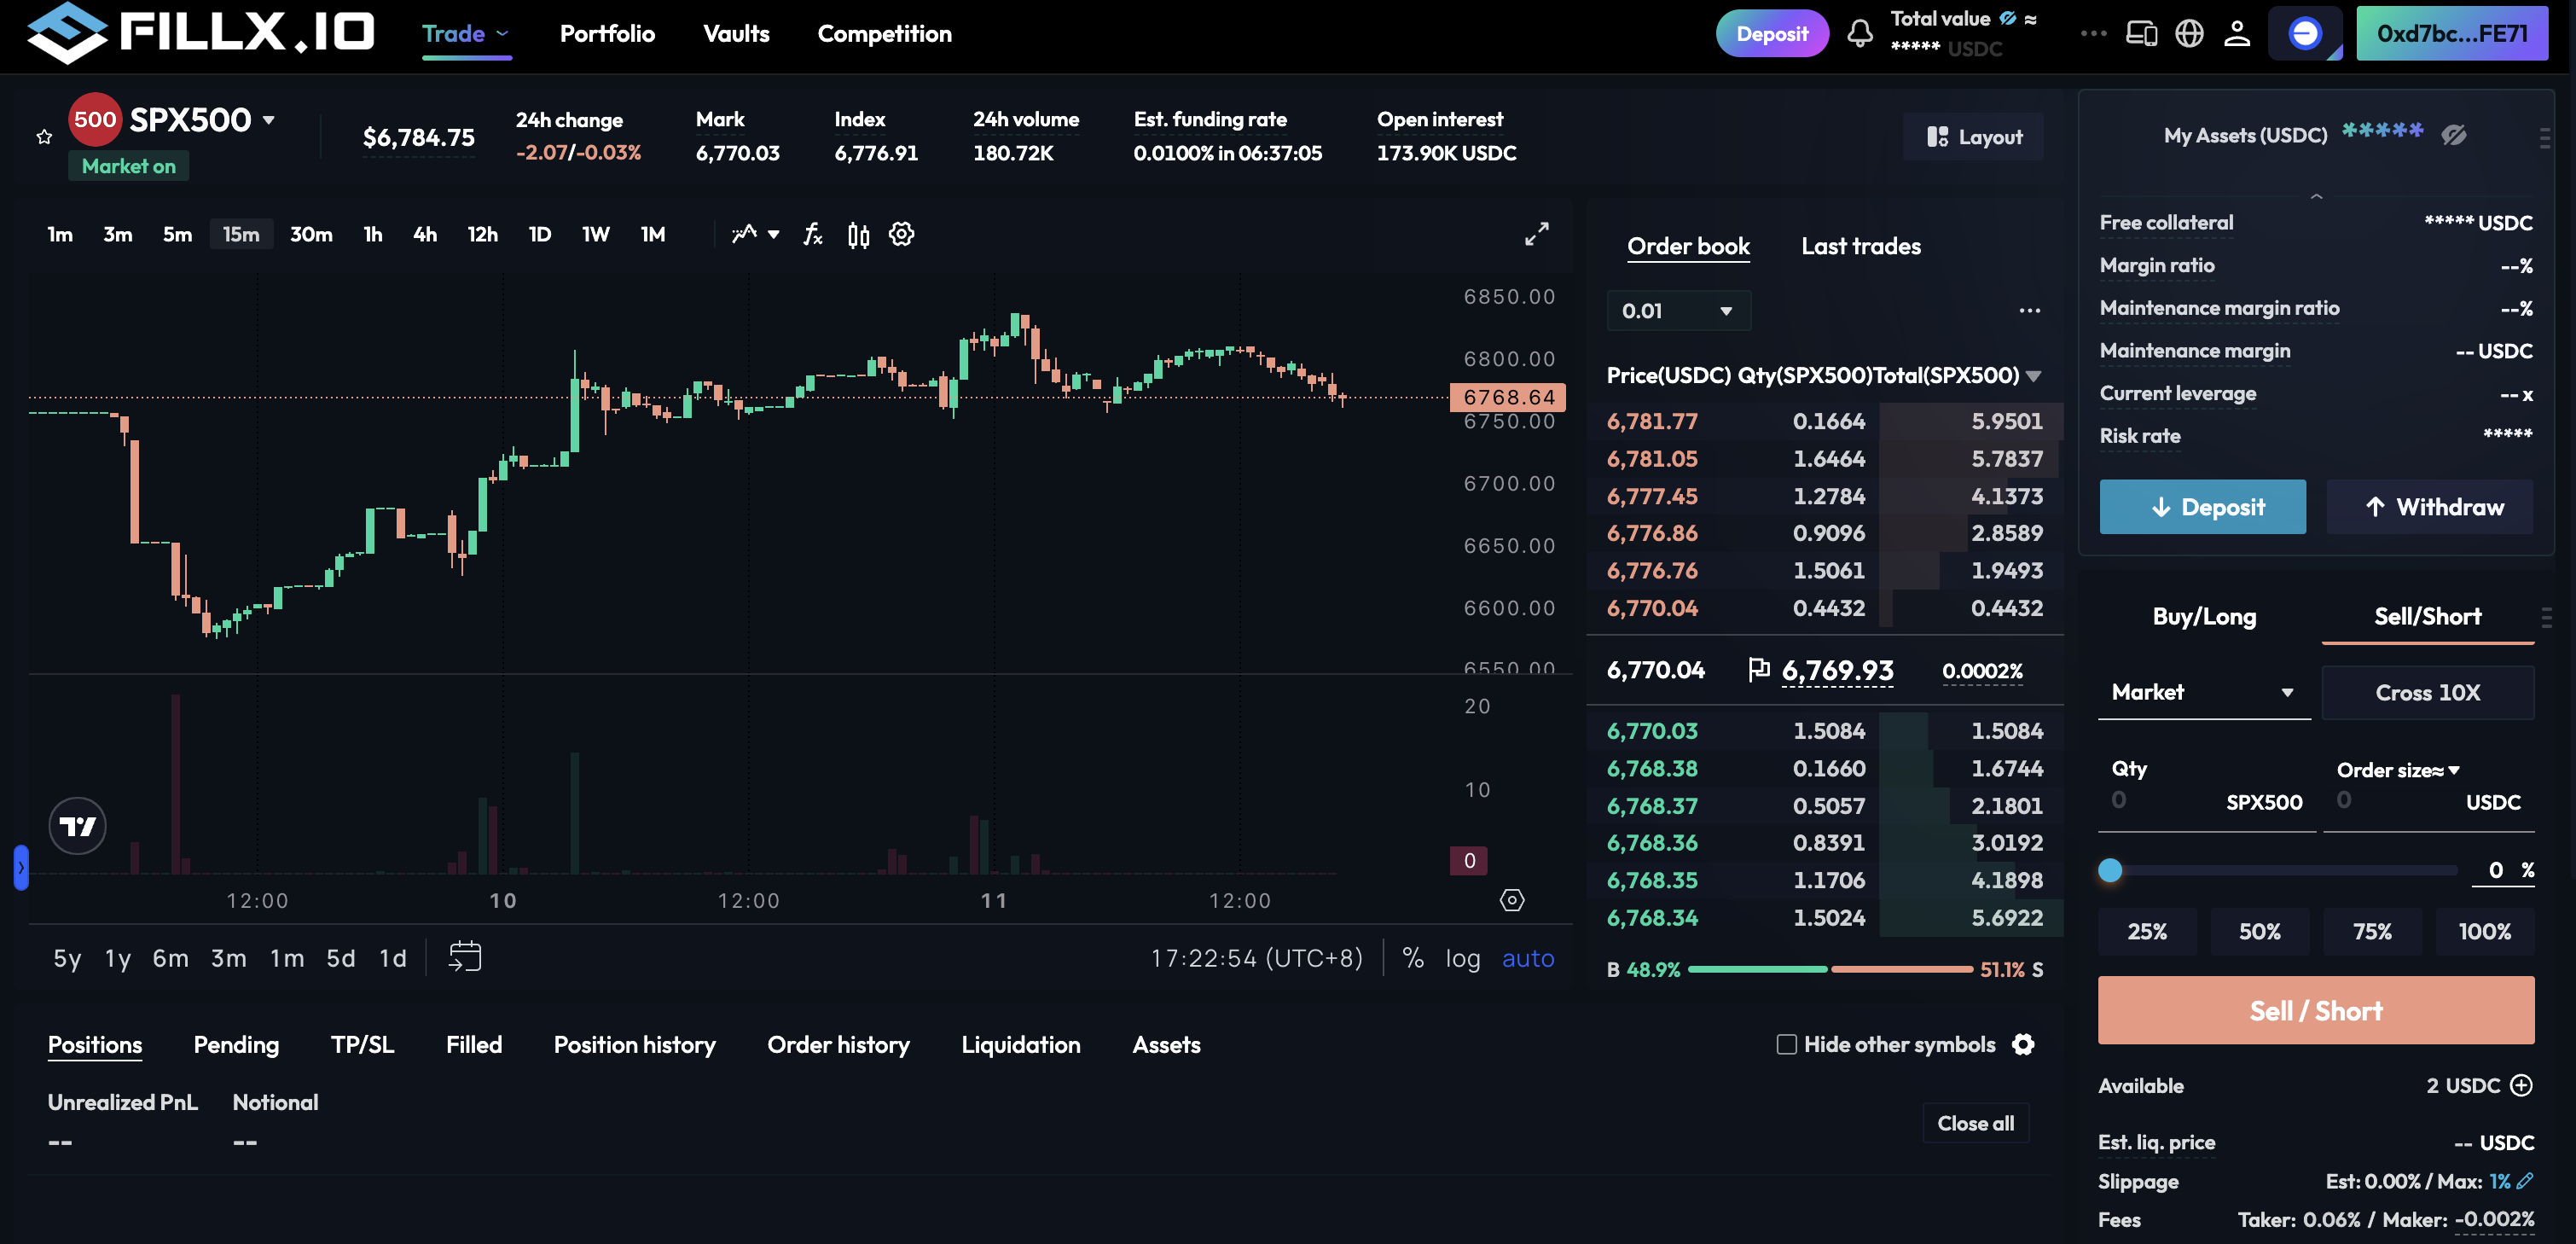Screen dimensions: 2576x1244
Task: Open notifications via the bell icon
Action: (x=1860, y=33)
